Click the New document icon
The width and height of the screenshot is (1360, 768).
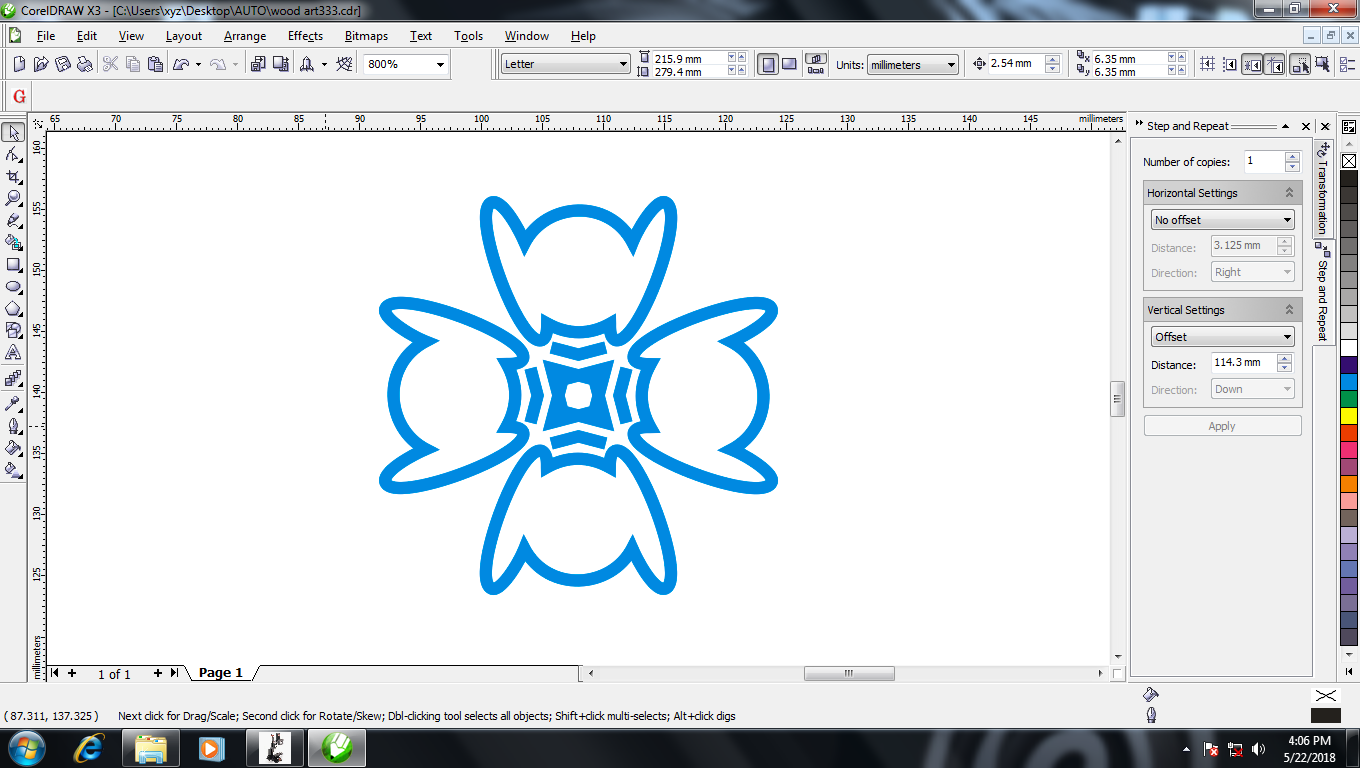(19, 64)
